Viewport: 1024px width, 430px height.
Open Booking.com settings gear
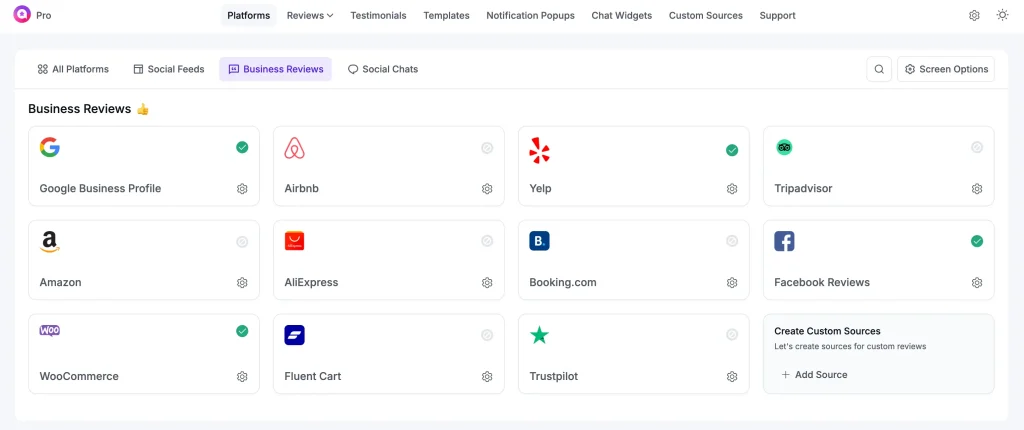pyautogui.click(x=732, y=283)
